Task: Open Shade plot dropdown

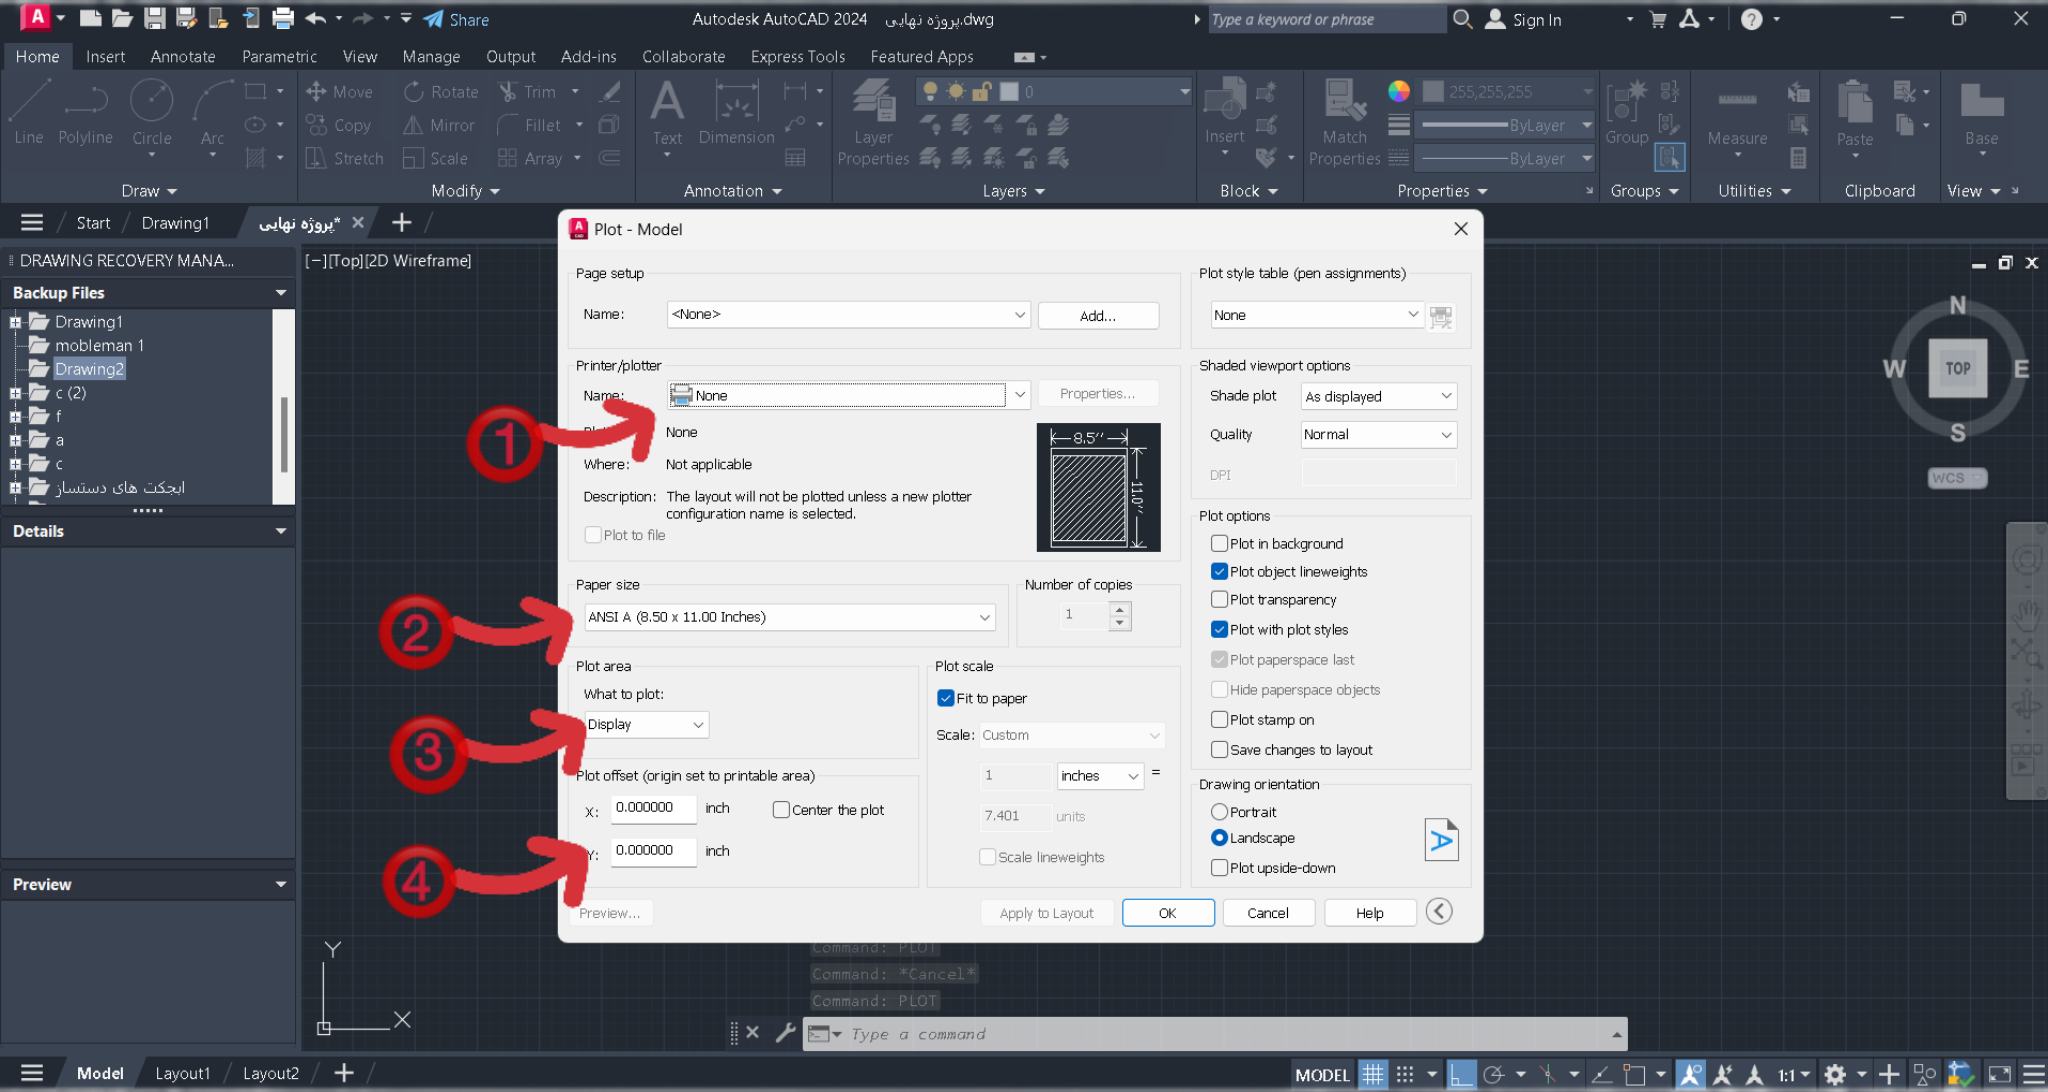Action: [x=1378, y=396]
